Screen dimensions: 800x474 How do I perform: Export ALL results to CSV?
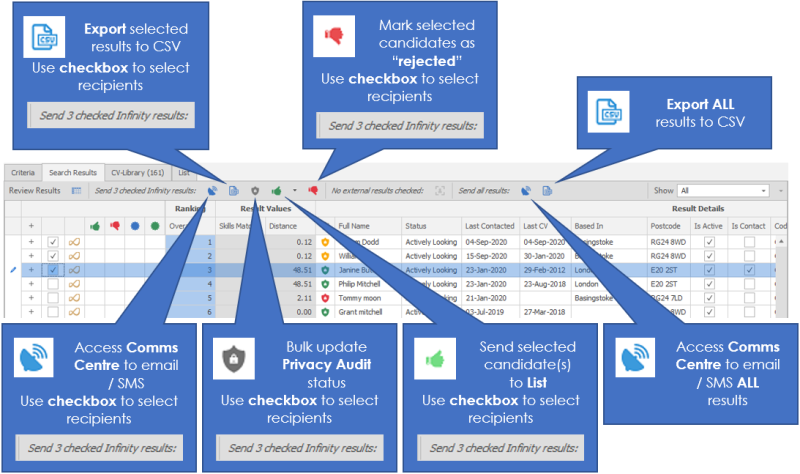tap(547, 190)
